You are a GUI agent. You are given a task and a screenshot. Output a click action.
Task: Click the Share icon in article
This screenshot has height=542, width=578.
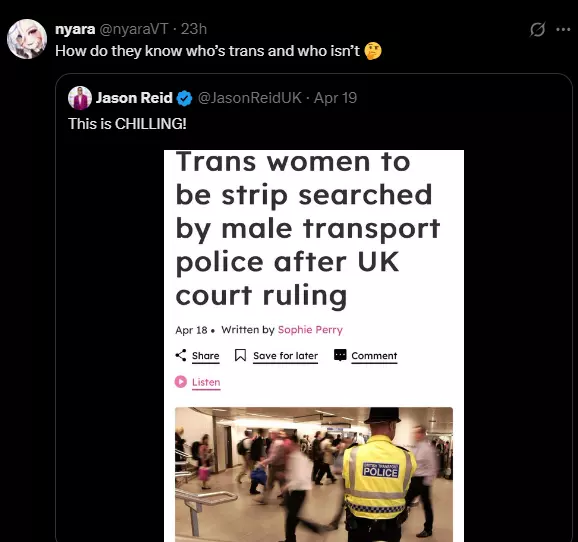click(181, 355)
